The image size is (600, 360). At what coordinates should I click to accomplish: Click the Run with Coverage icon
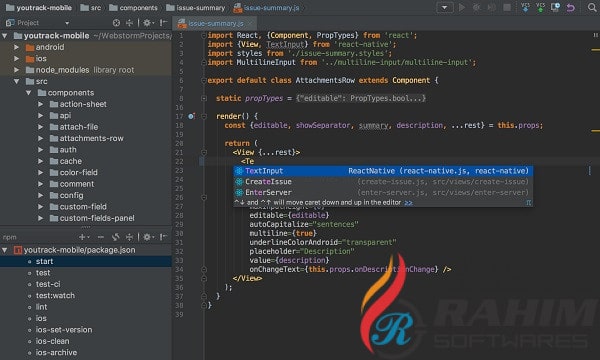click(x=492, y=7)
